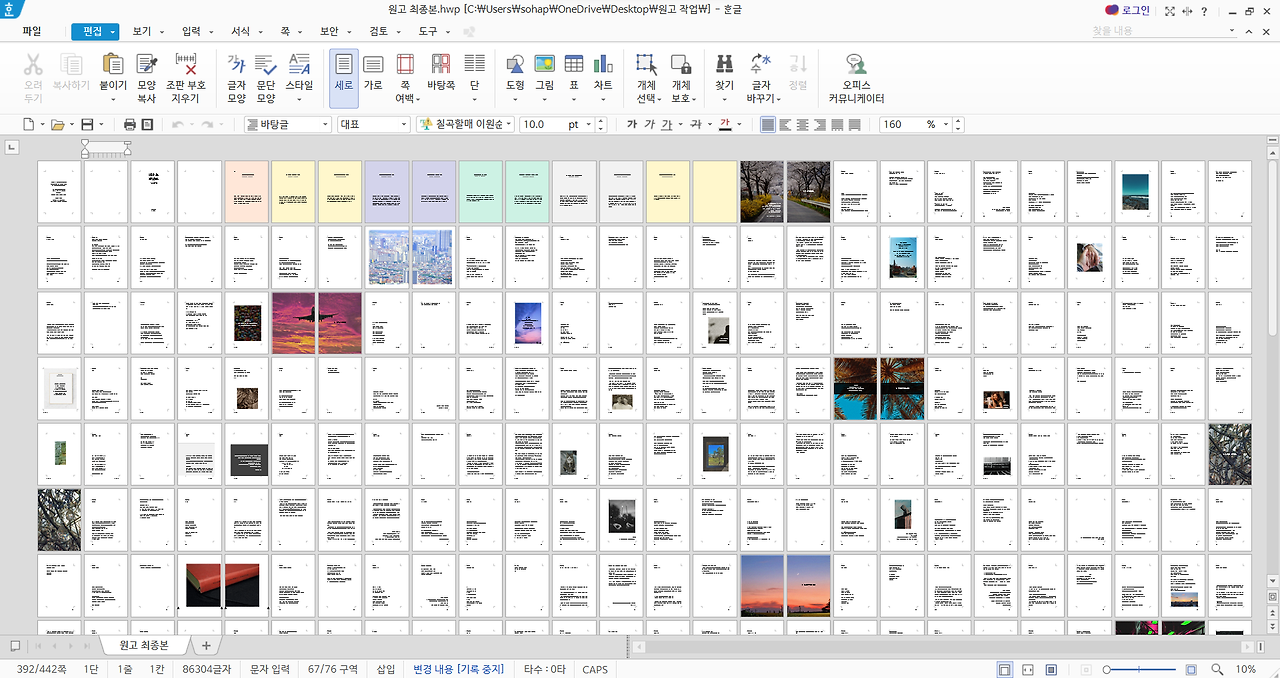Toggle strikethrough 가 formatting

click(695, 125)
